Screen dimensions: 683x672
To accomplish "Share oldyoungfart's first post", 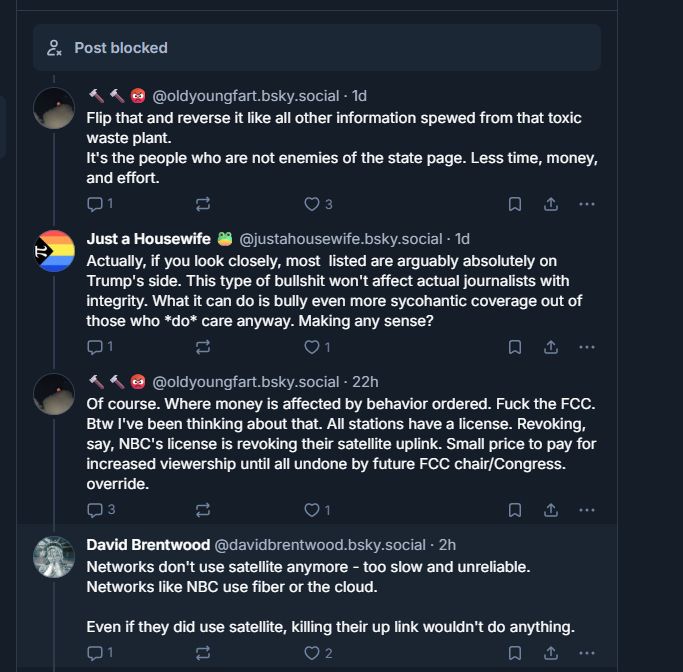I will (x=551, y=204).
